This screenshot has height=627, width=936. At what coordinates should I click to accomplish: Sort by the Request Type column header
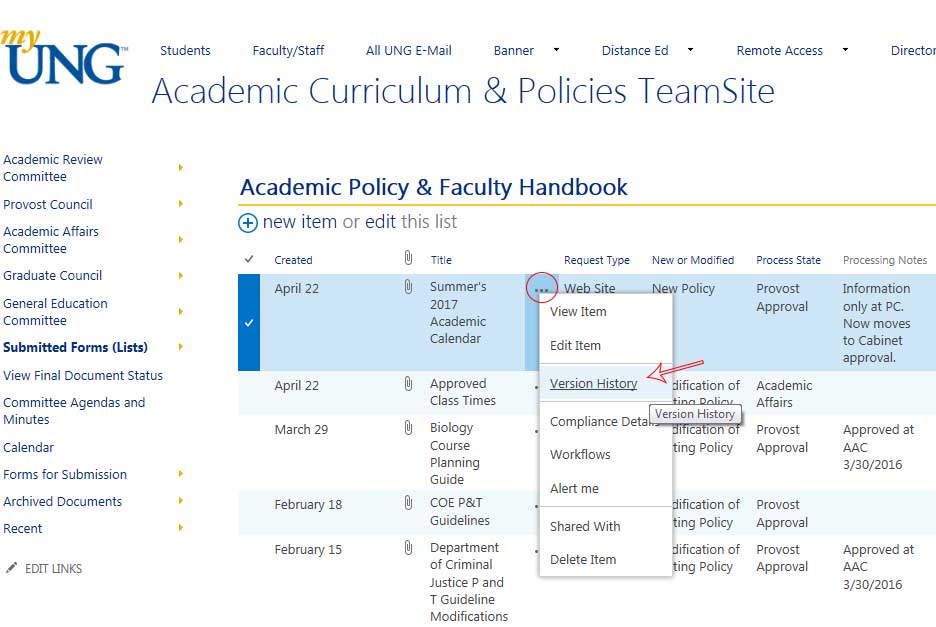tap(597, 260)
